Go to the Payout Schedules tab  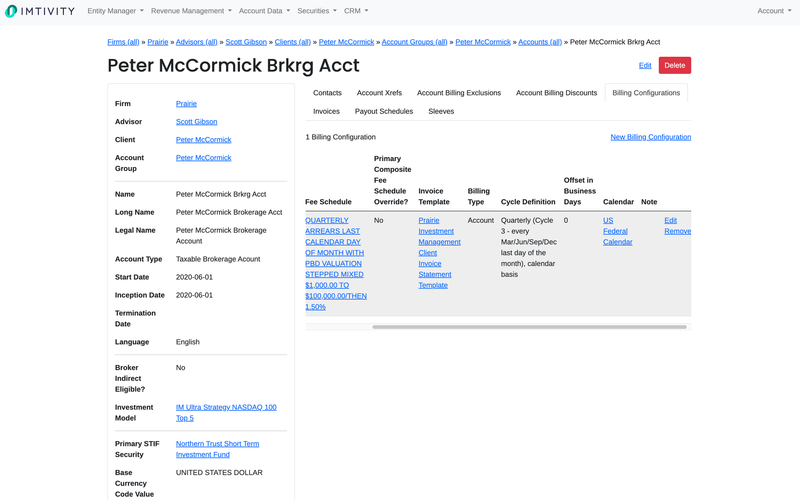(384, 112)
